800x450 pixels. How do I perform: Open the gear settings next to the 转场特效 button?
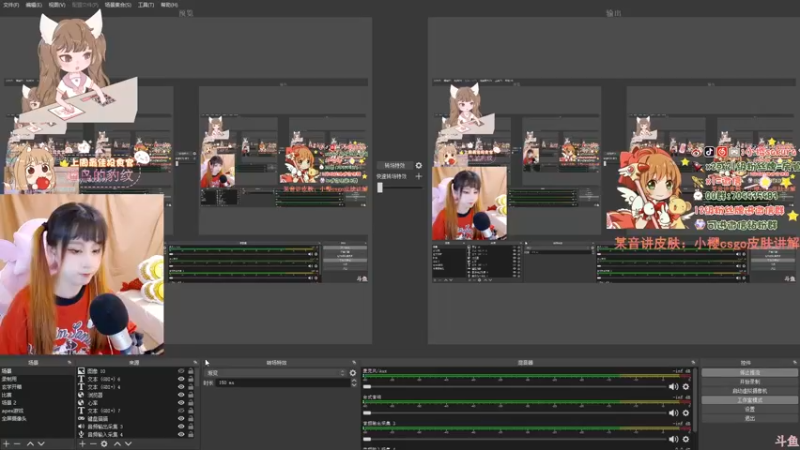point(419,165)
